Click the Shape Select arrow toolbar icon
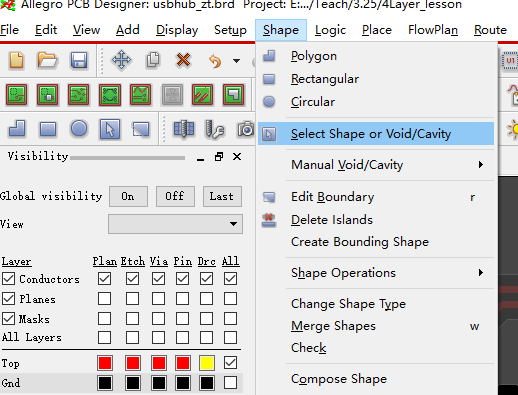The height and width of the screenshot is (395, 518). 110,129
